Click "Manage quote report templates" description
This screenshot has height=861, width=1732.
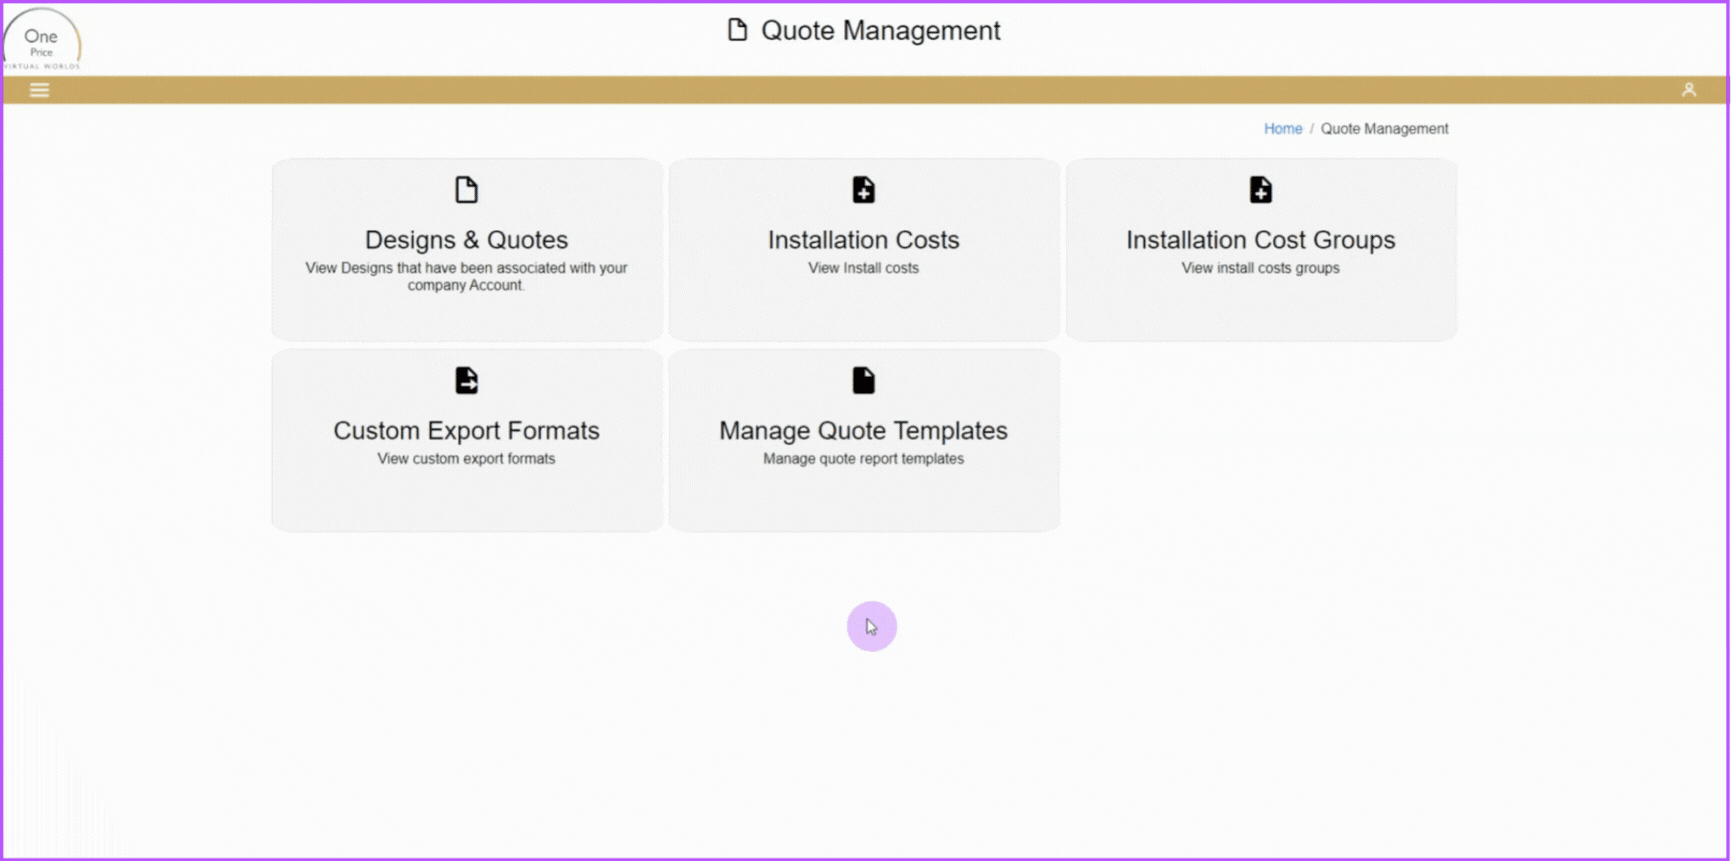click(x=864, y=459)
